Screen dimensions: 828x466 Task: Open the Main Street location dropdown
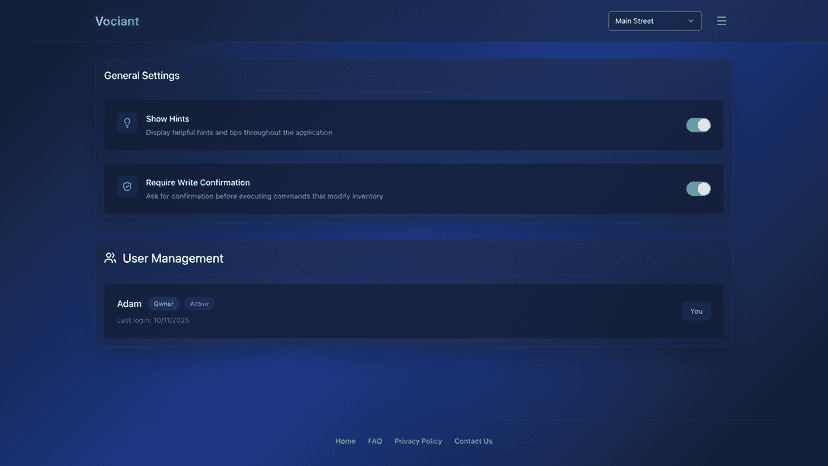tap(654, 21)
